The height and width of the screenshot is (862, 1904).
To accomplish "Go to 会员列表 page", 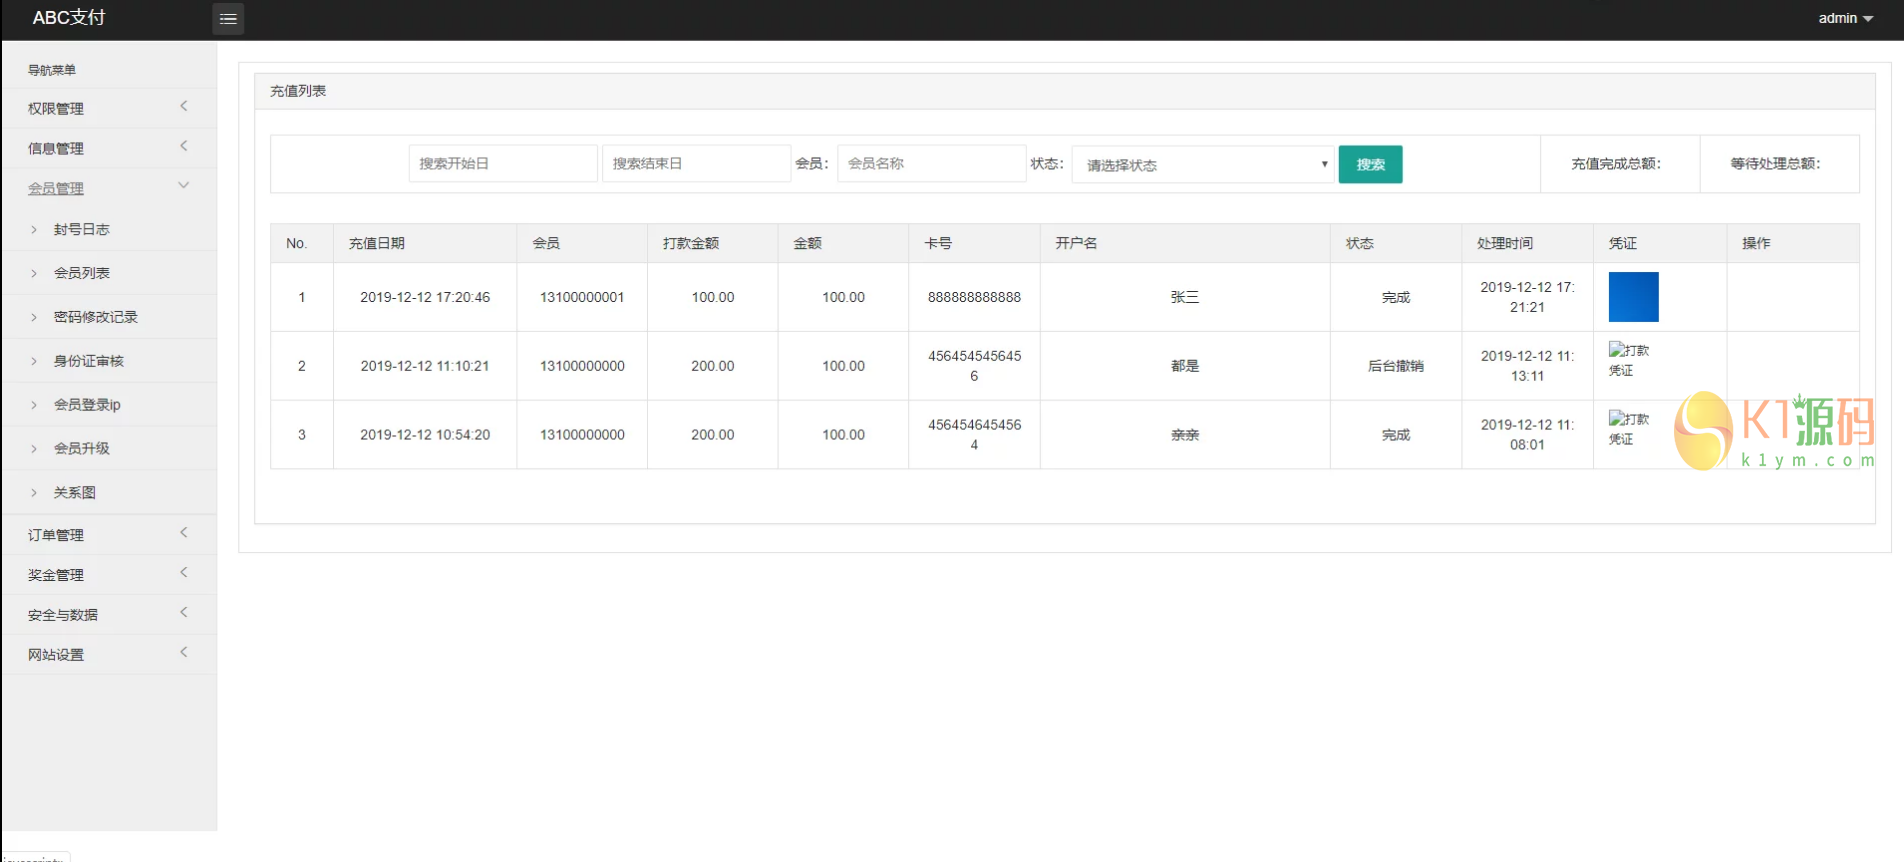I will pos(82,273).
